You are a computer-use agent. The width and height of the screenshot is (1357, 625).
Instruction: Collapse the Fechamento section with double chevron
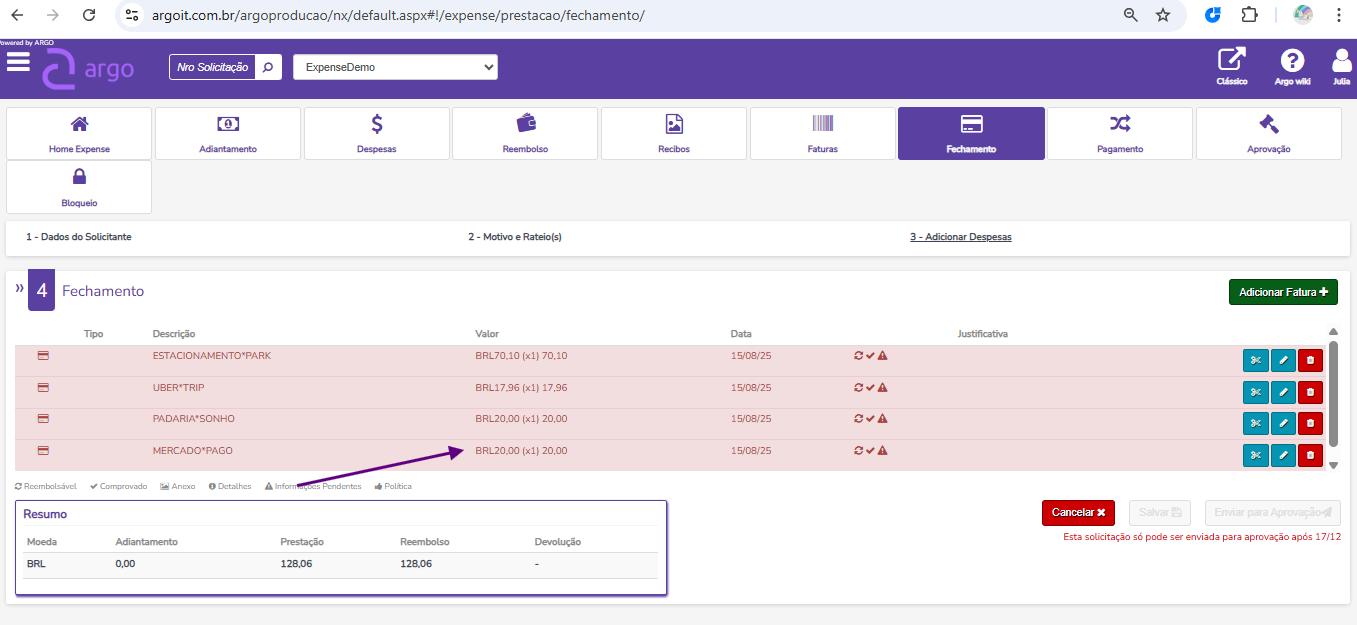pyautogui.click(x=19, y=288)
